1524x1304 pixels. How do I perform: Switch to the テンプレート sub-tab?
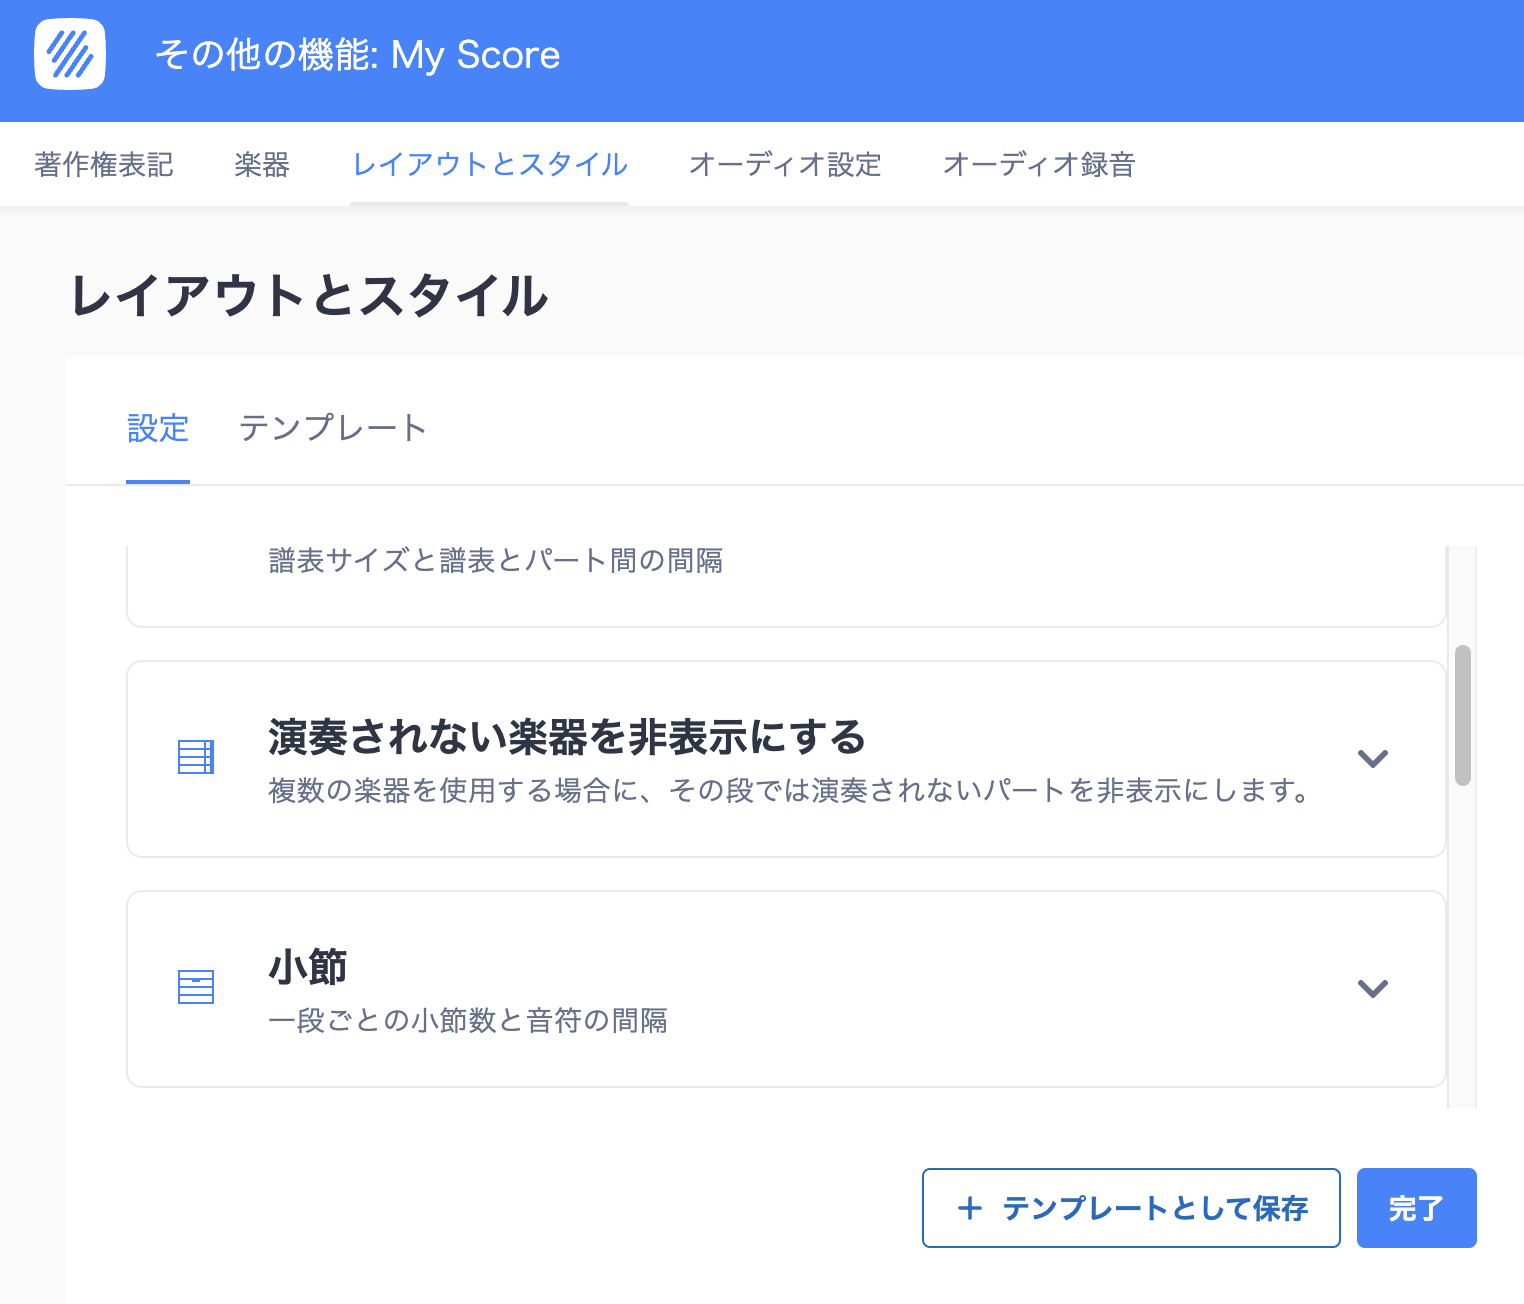tap(331, 428)
